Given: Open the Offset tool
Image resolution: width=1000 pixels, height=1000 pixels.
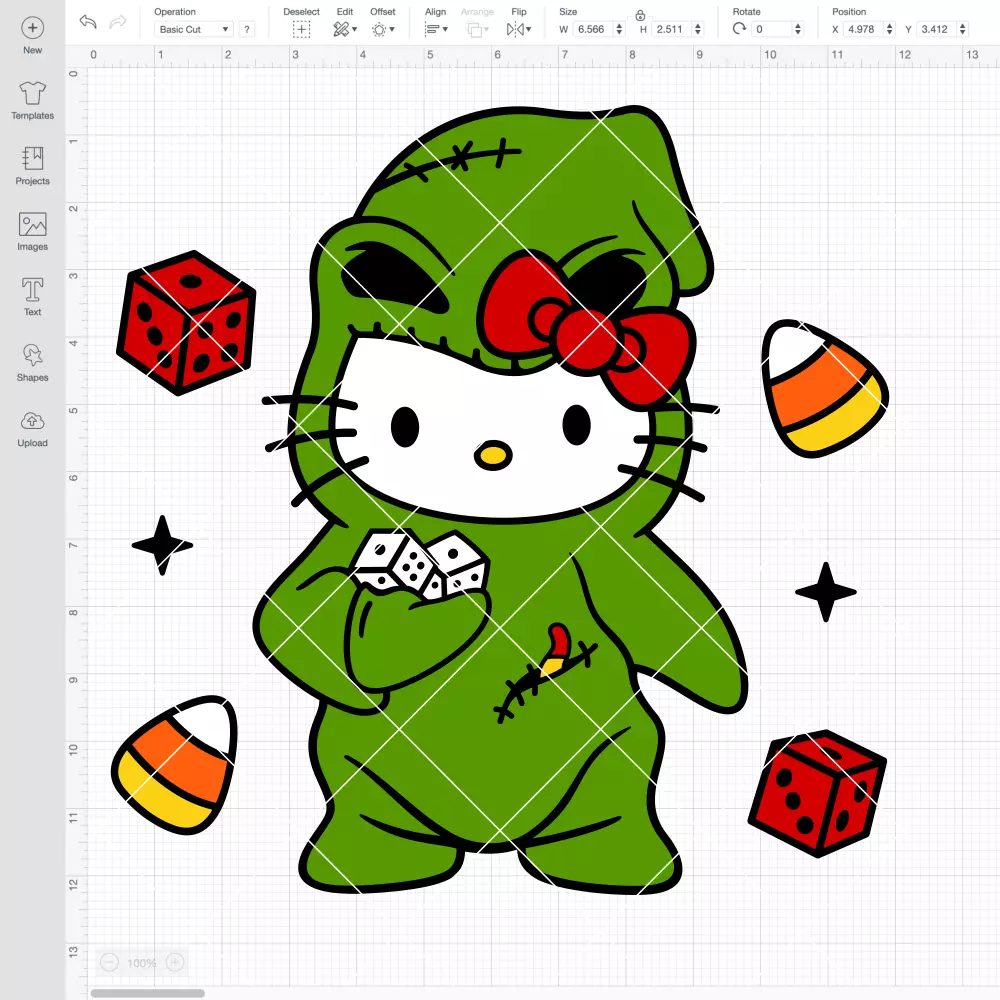Looking at the screenshot, I should click(x=383, y=29).
